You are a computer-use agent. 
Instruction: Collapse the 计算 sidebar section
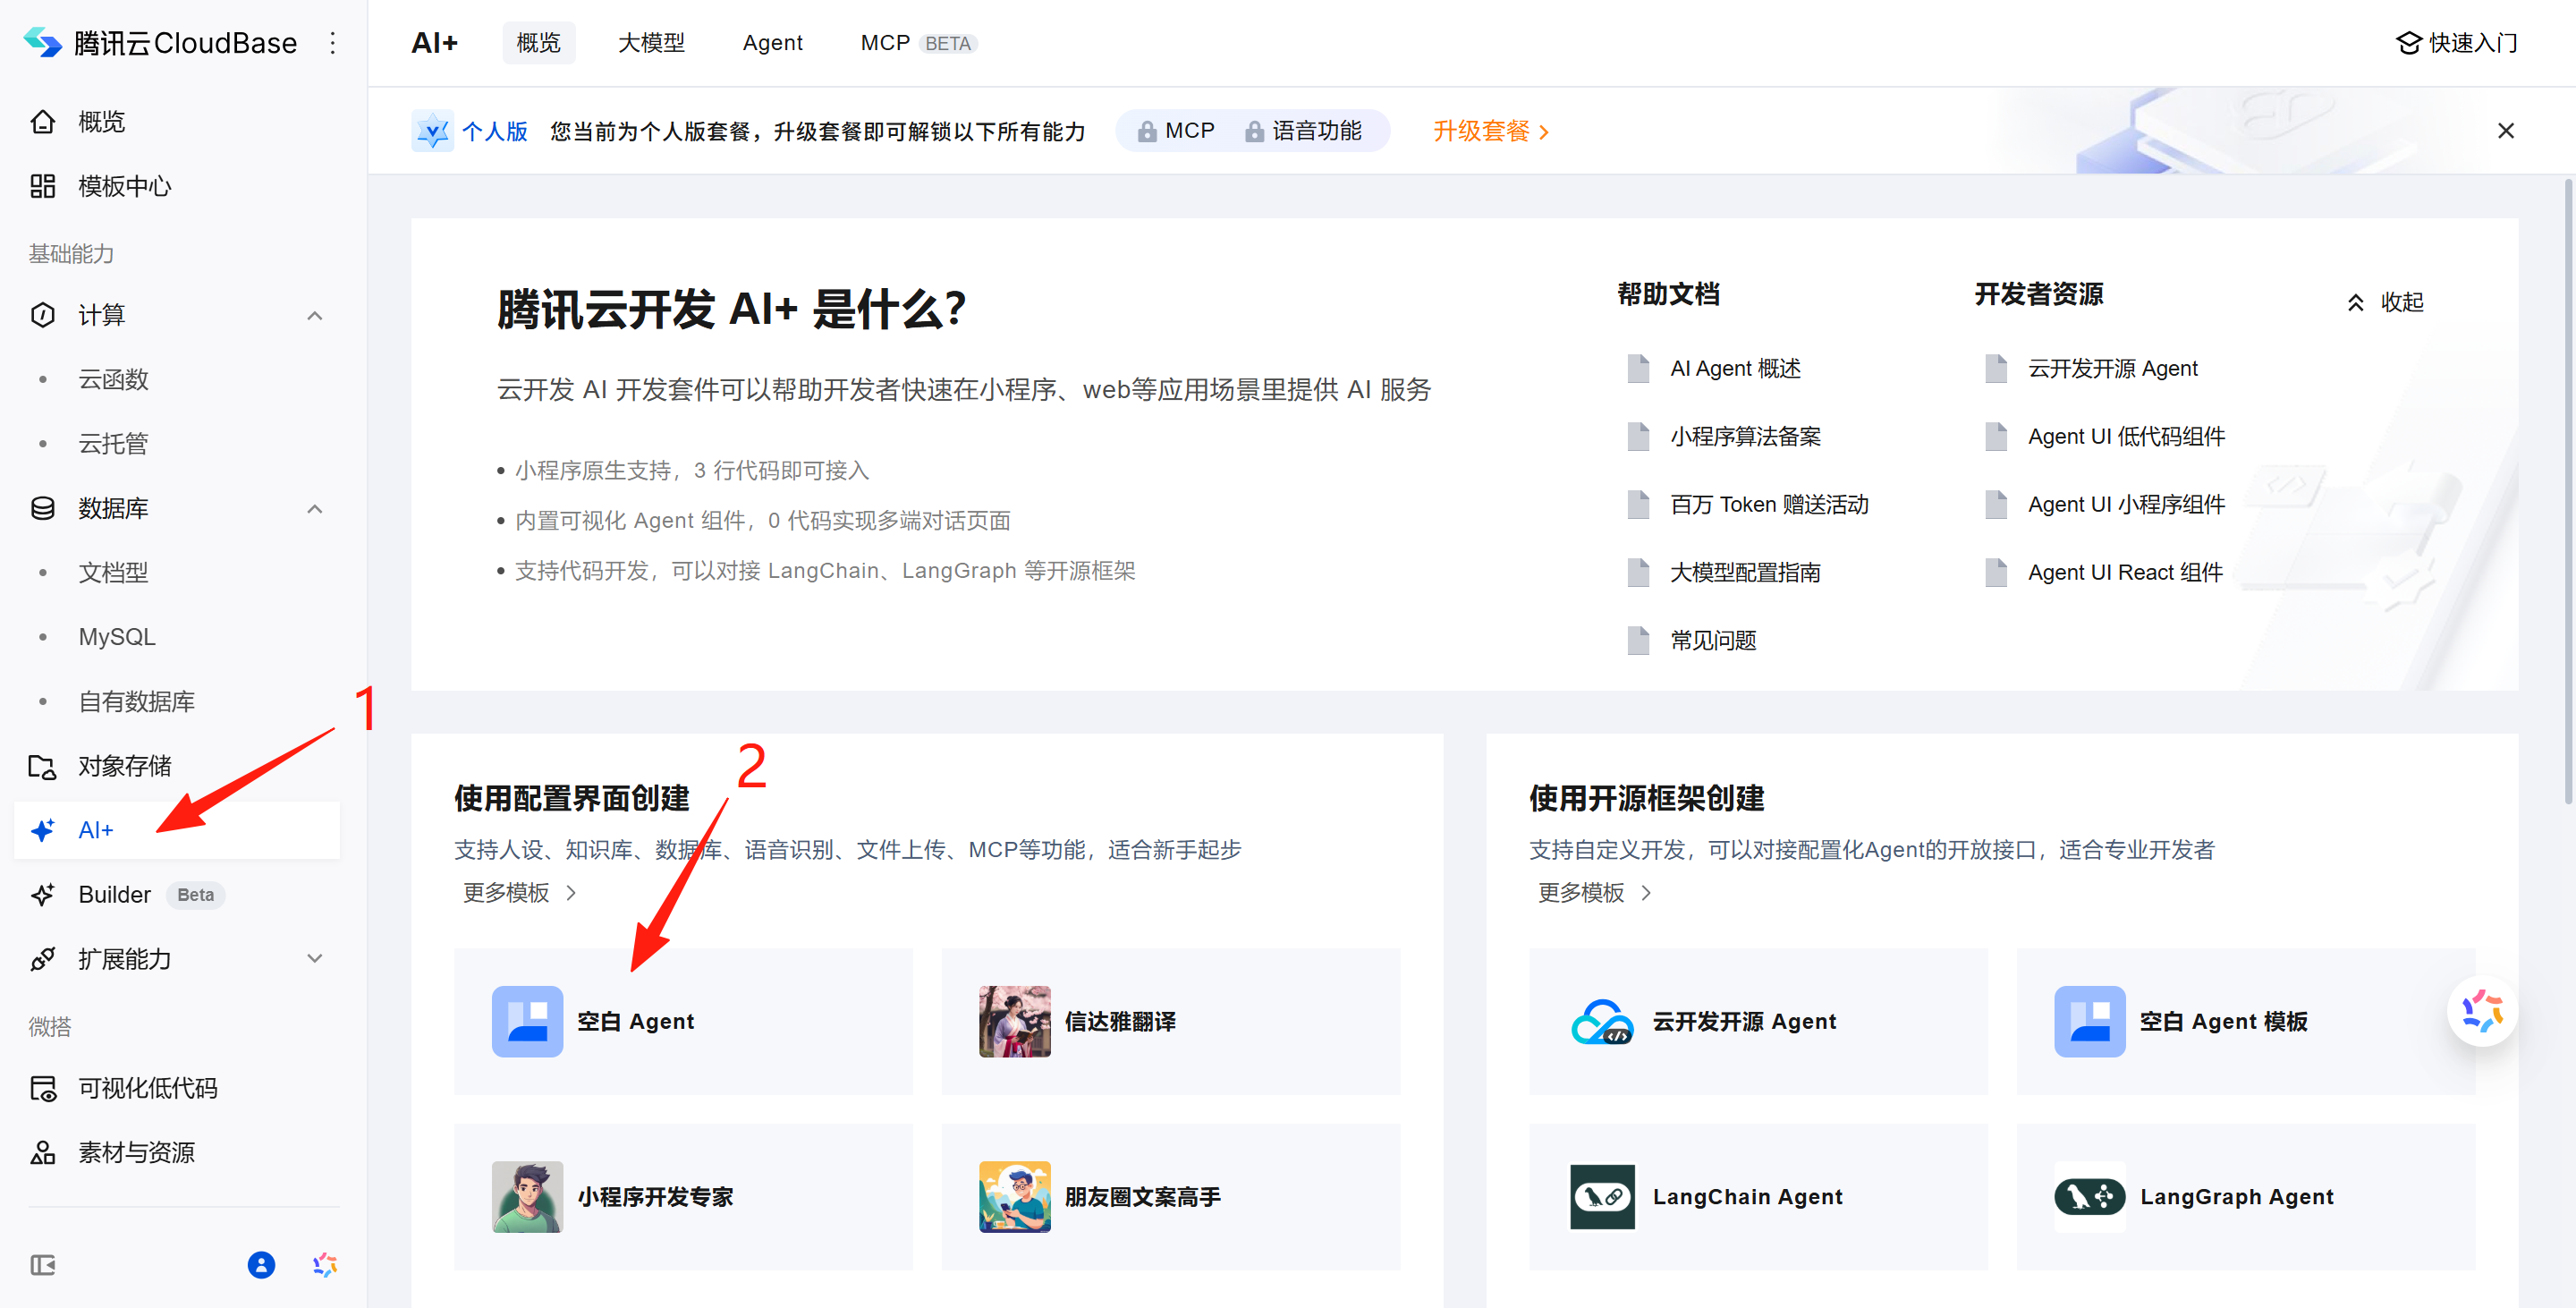(x=315, y=316)
